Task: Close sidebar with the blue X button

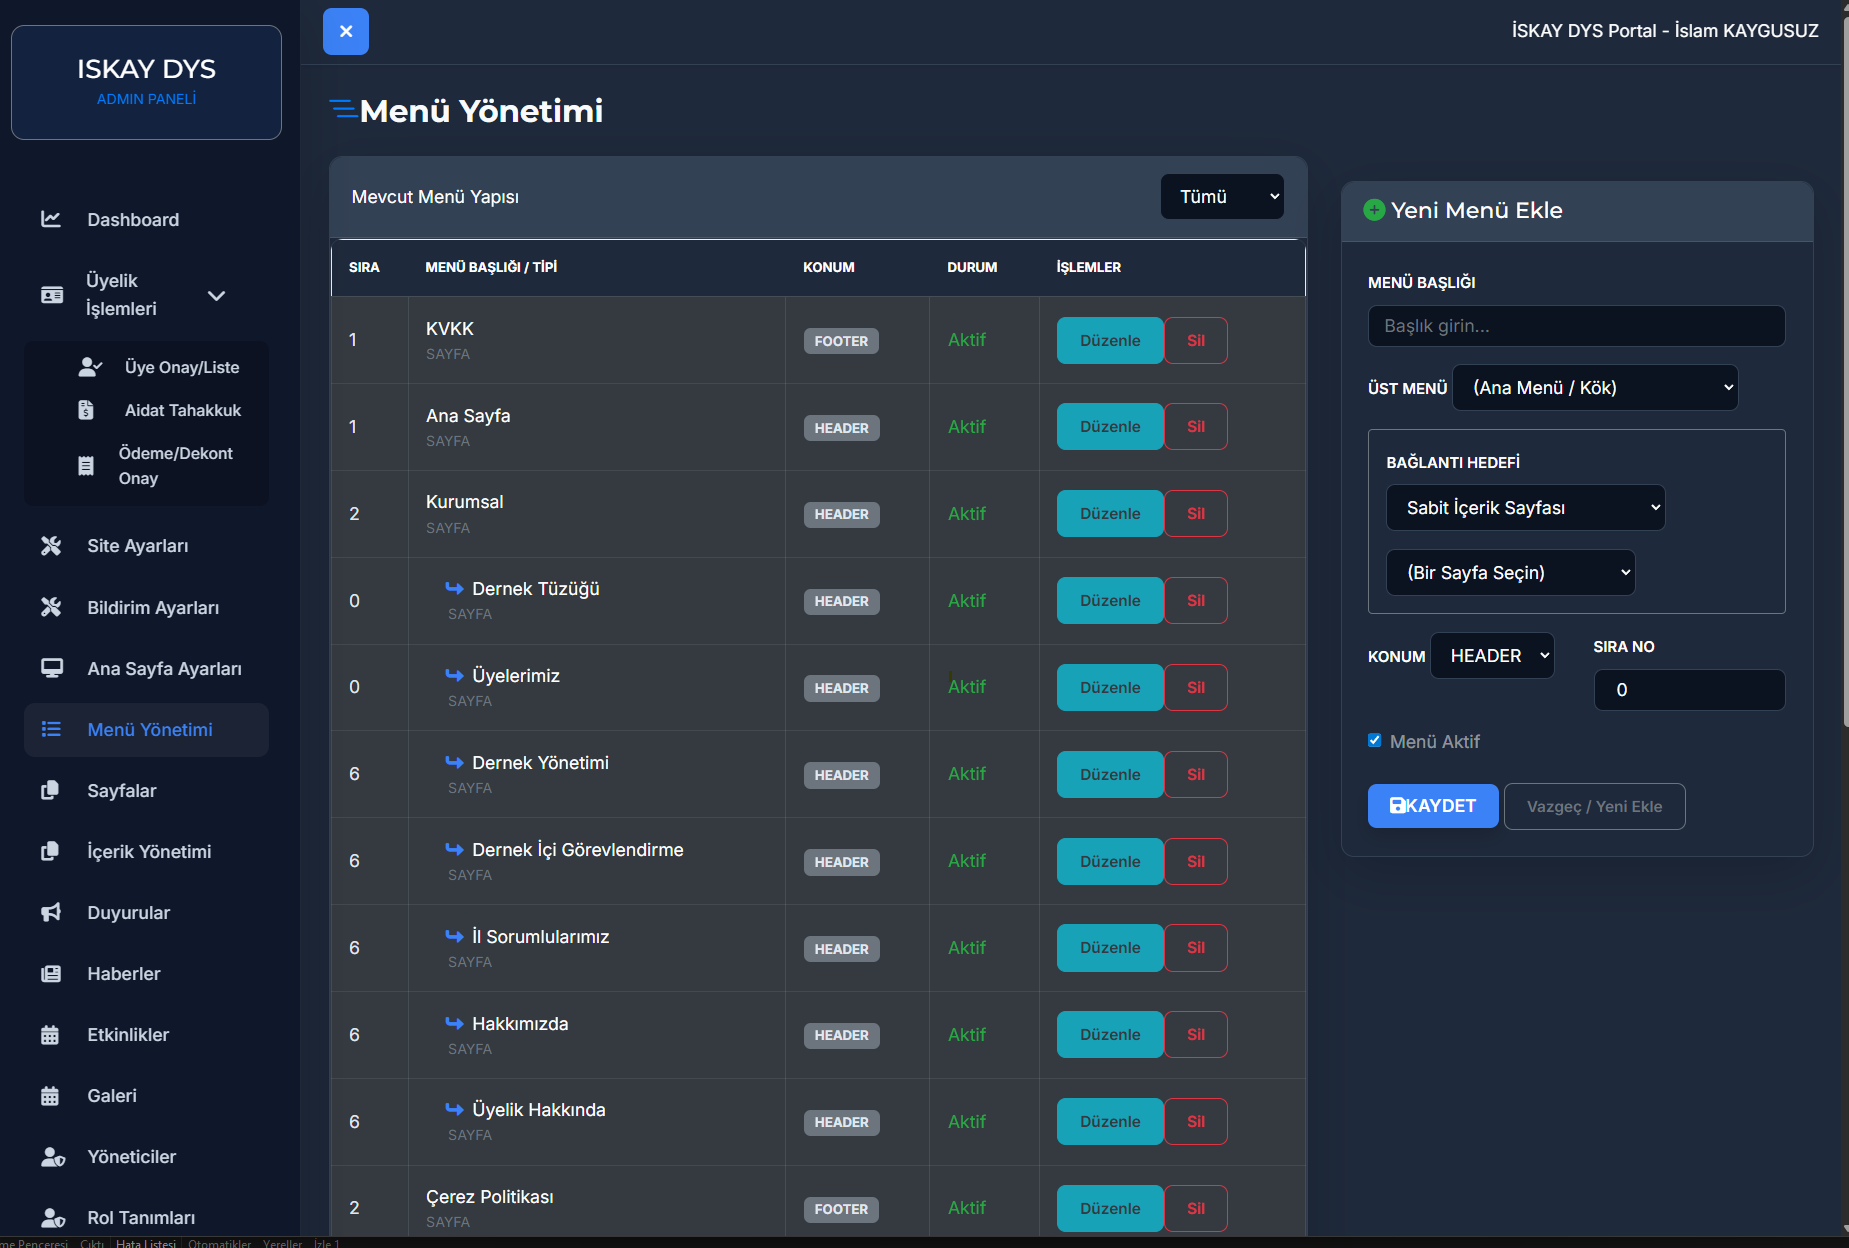Action: click(x=346, y=31)
